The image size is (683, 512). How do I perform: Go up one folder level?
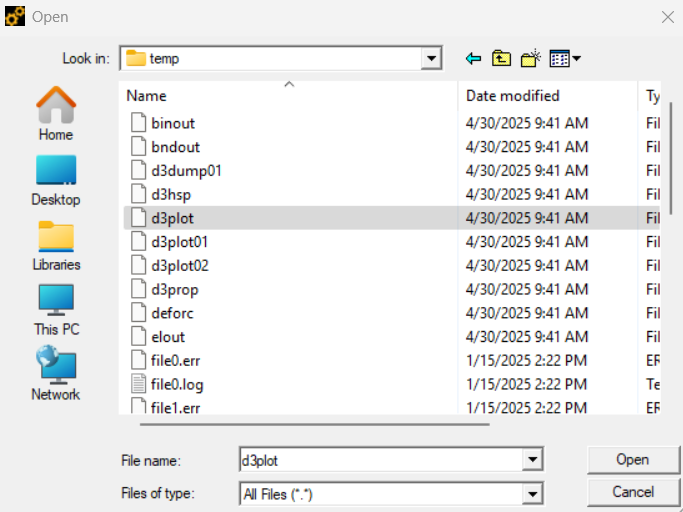(501, 59)
